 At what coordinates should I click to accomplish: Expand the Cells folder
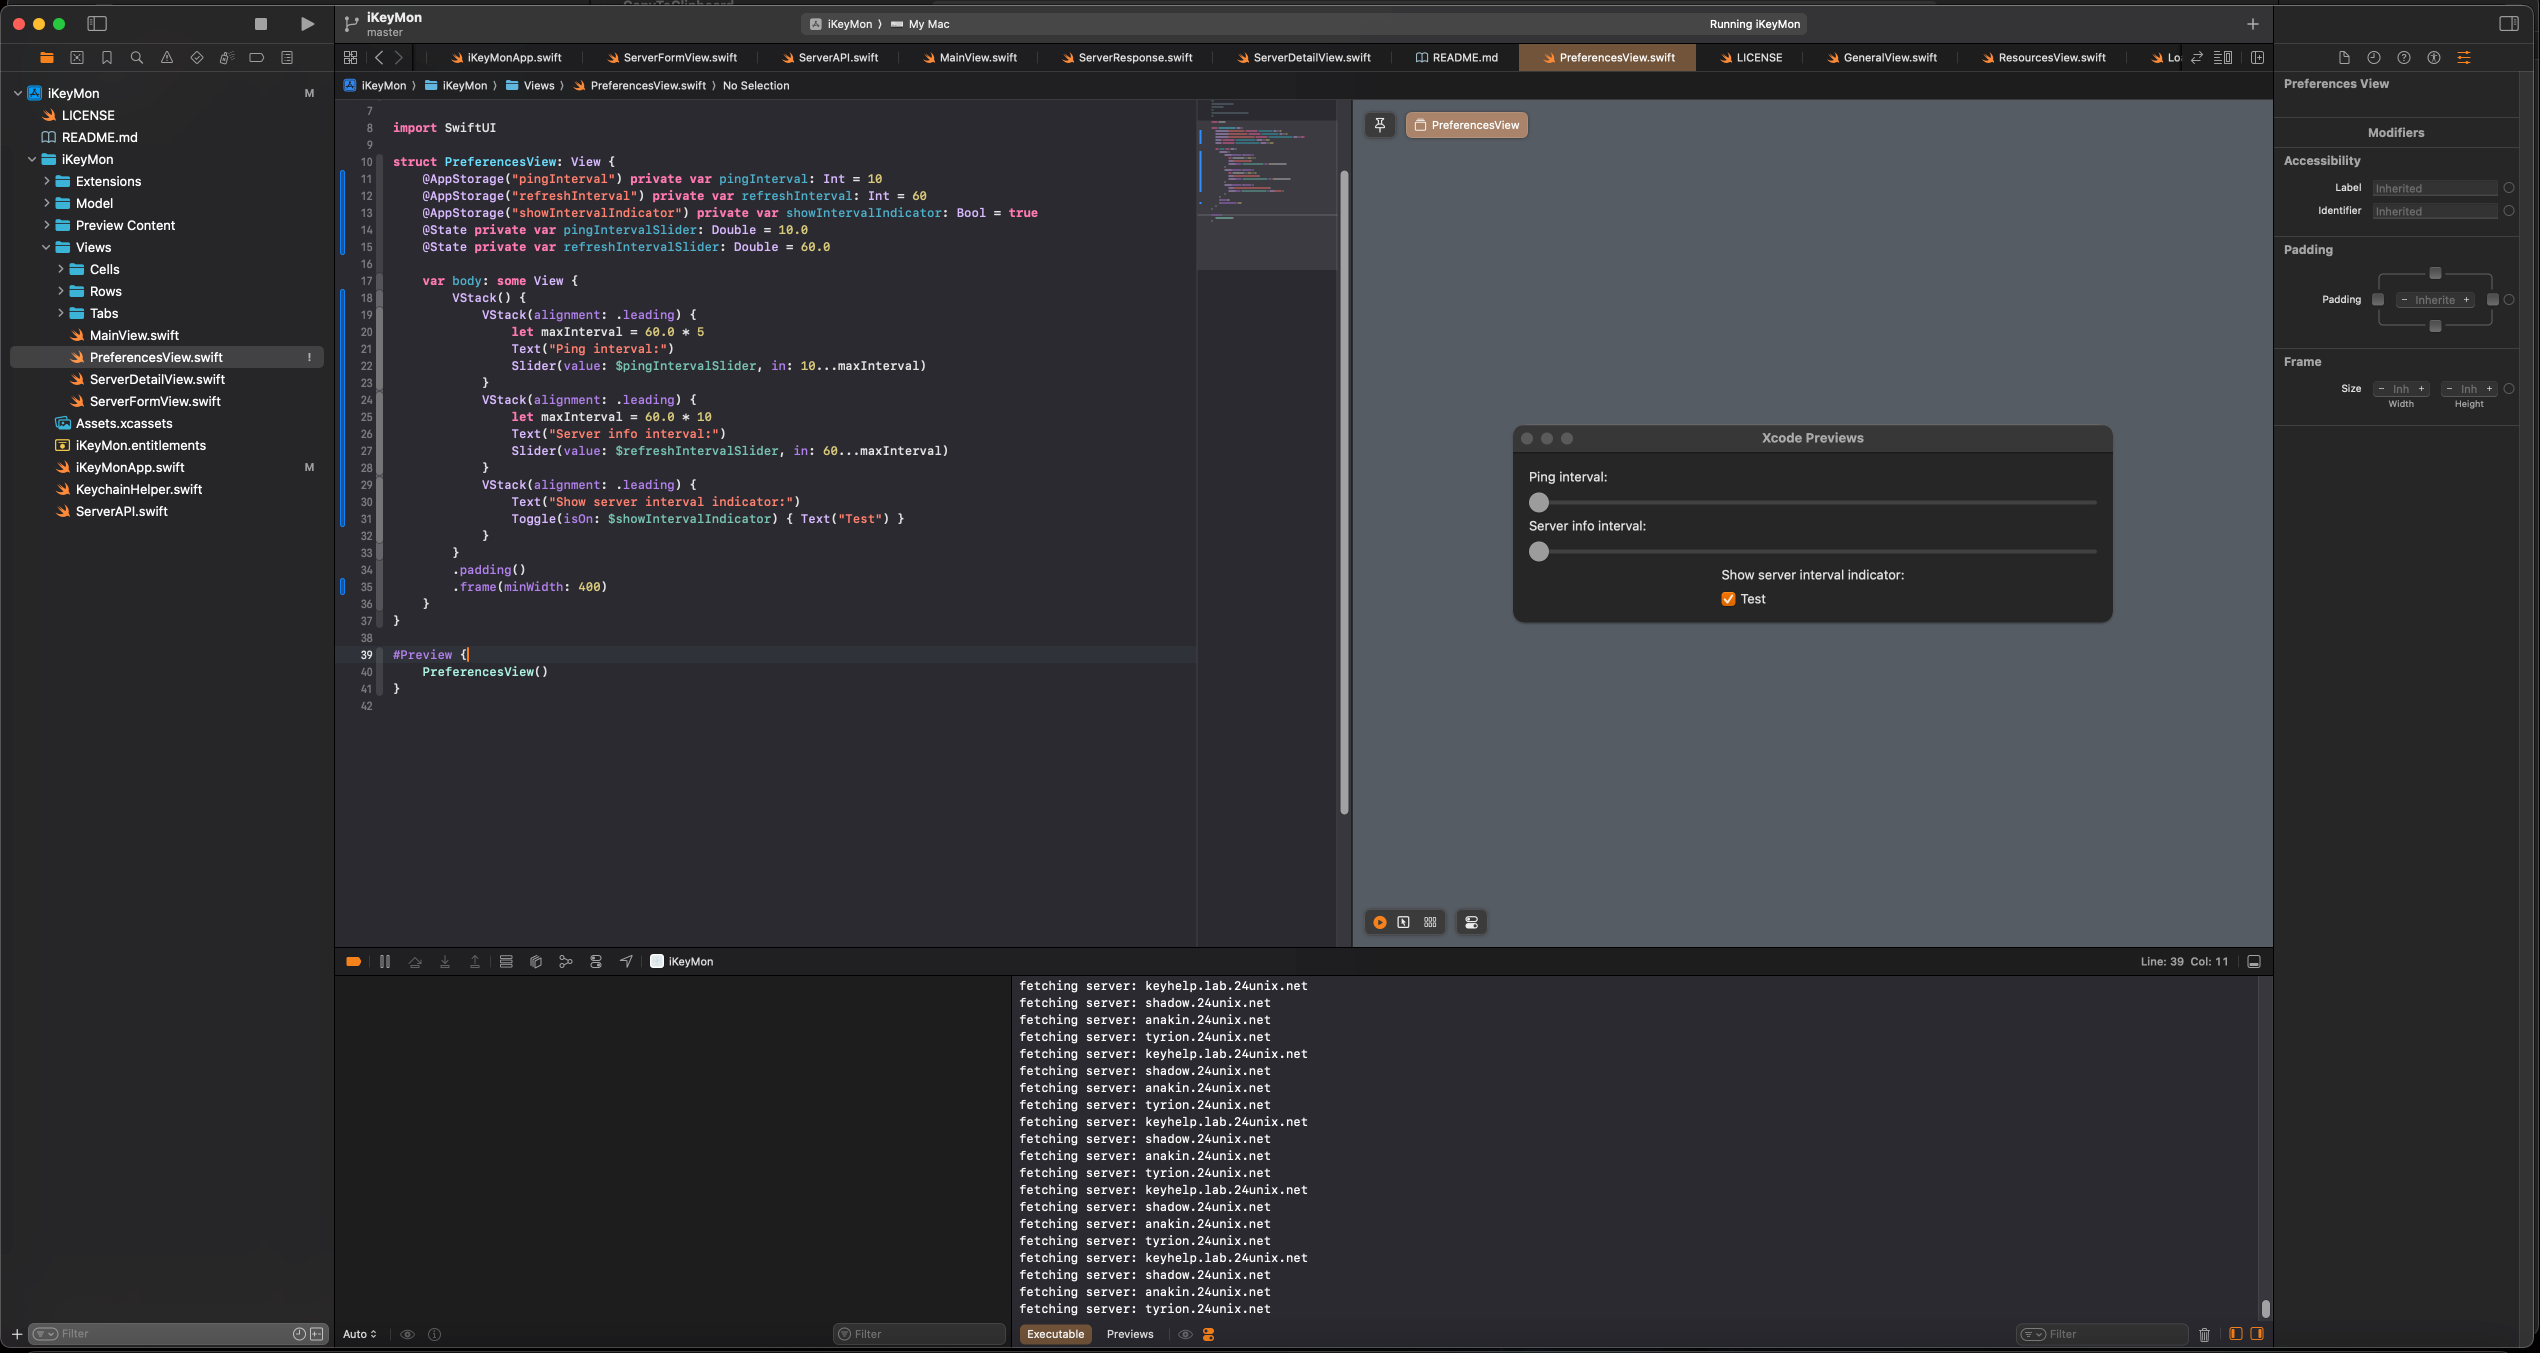[61, 269]
